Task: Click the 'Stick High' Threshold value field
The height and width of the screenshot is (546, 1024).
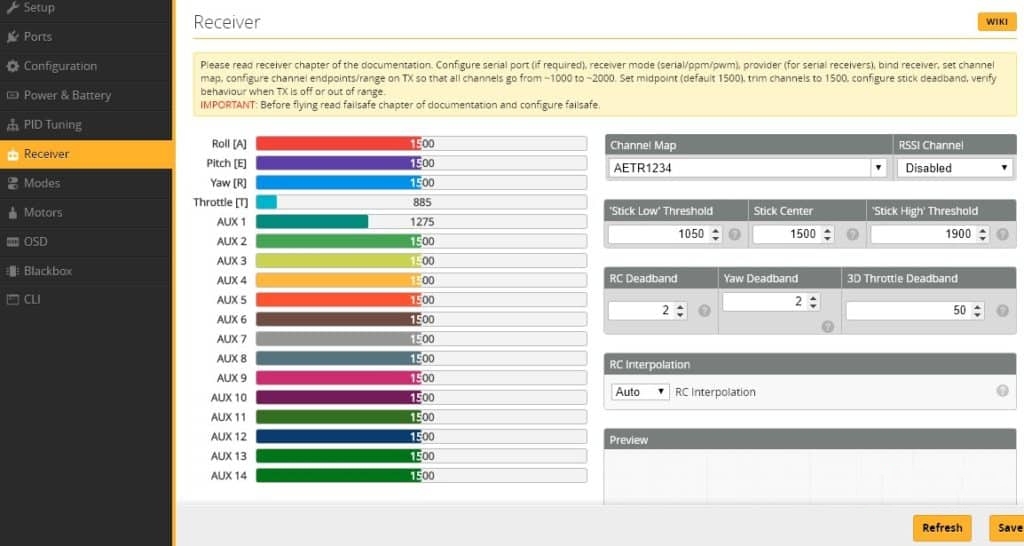Action: point(930,234)
